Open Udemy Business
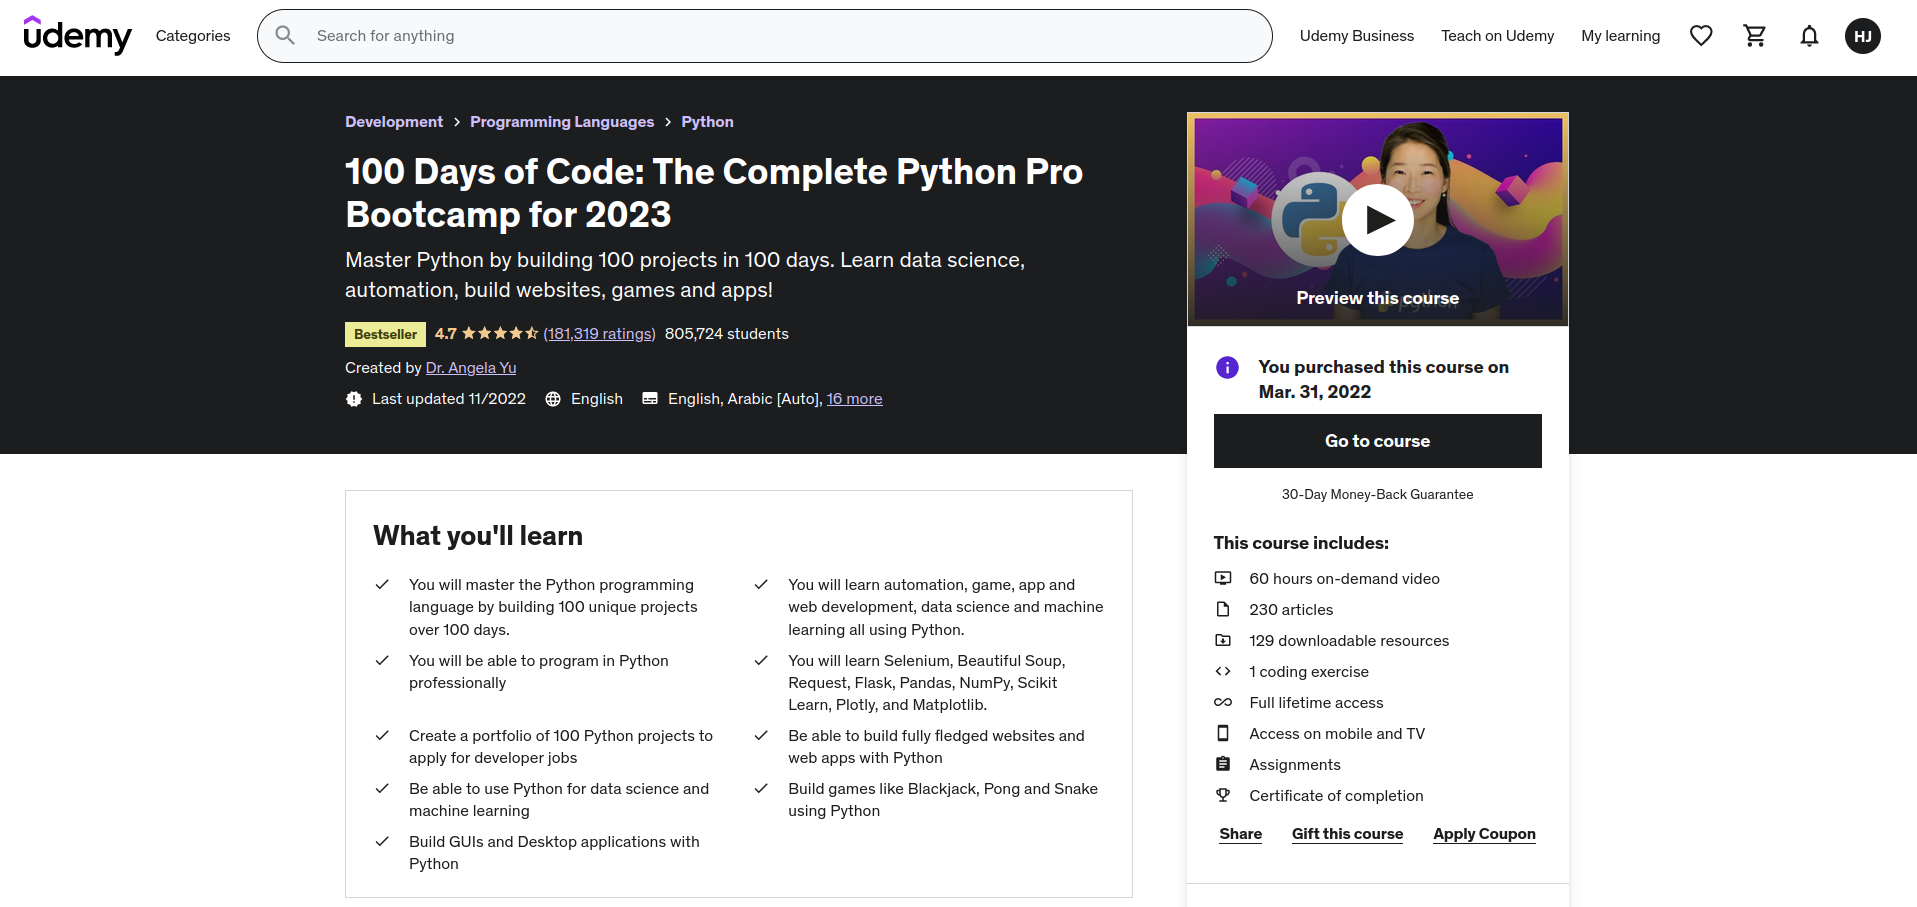 [1357, 36]
